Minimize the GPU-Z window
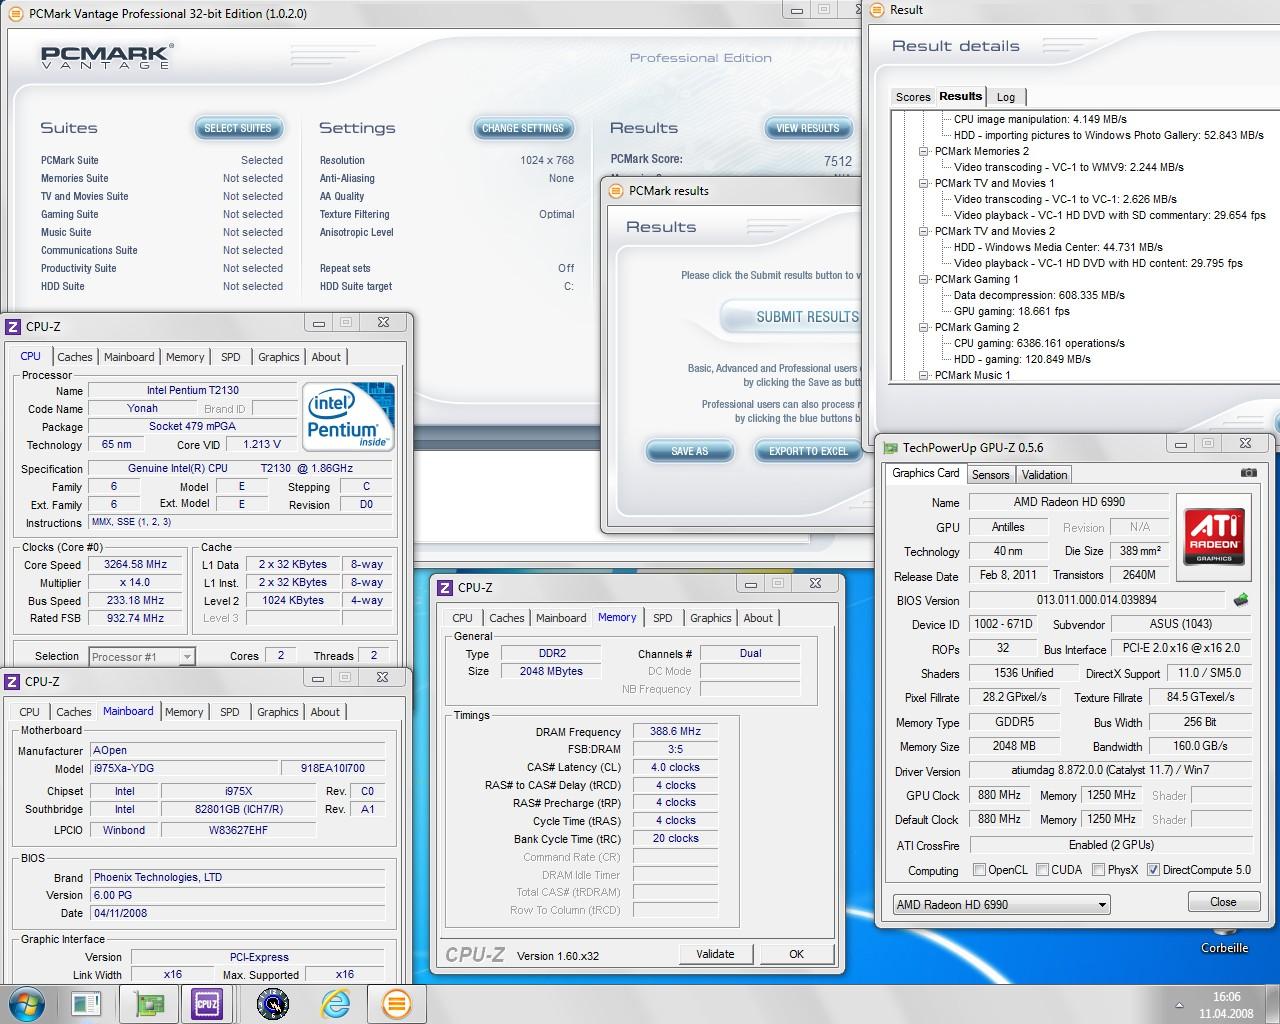Viewport: 1280px width, 1024px height. (1181, 443)
